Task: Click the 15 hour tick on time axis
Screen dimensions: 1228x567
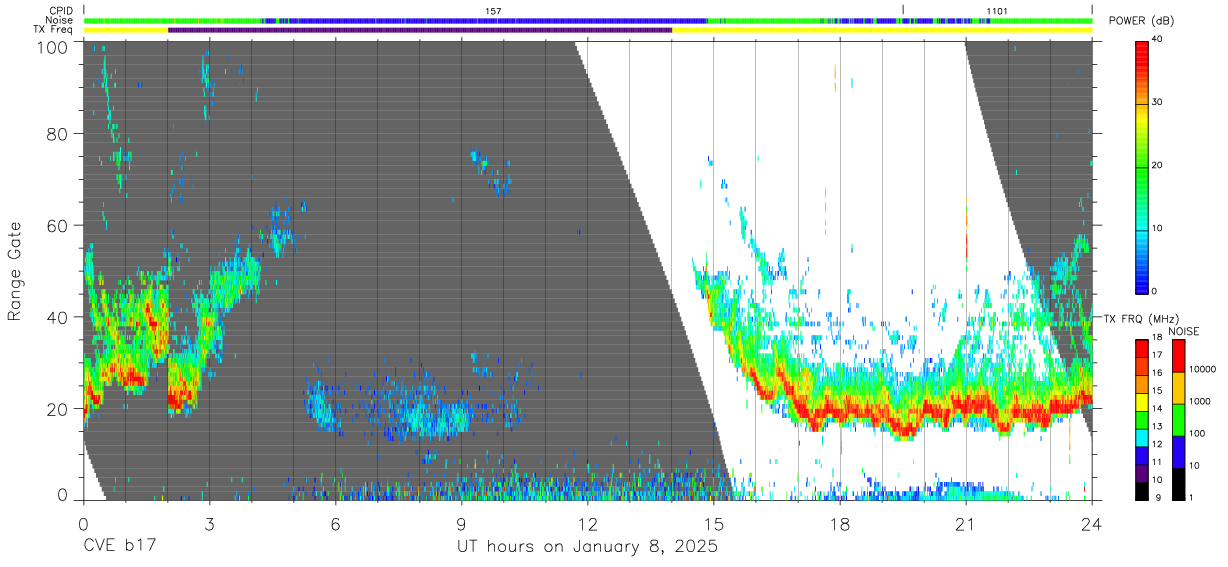Action: 714,523
